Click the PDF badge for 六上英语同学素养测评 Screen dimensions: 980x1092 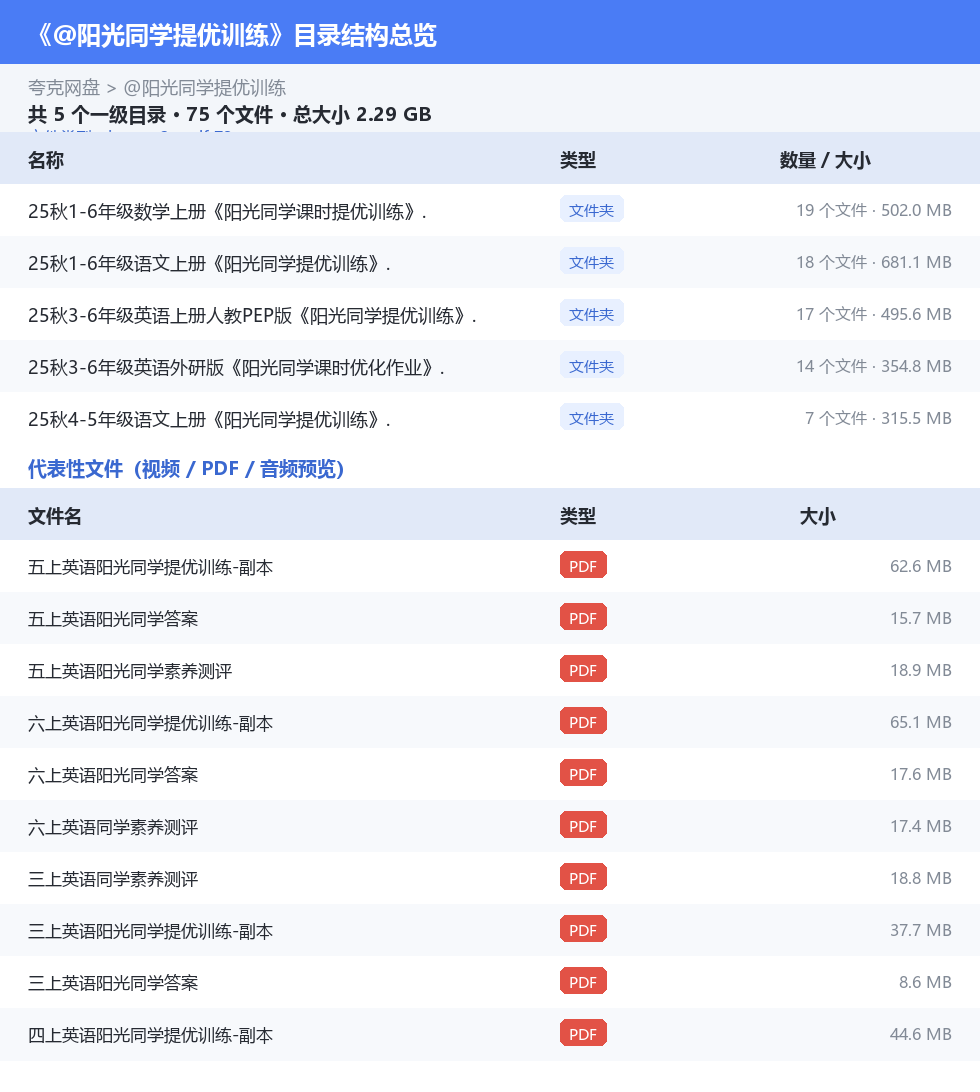583,826
